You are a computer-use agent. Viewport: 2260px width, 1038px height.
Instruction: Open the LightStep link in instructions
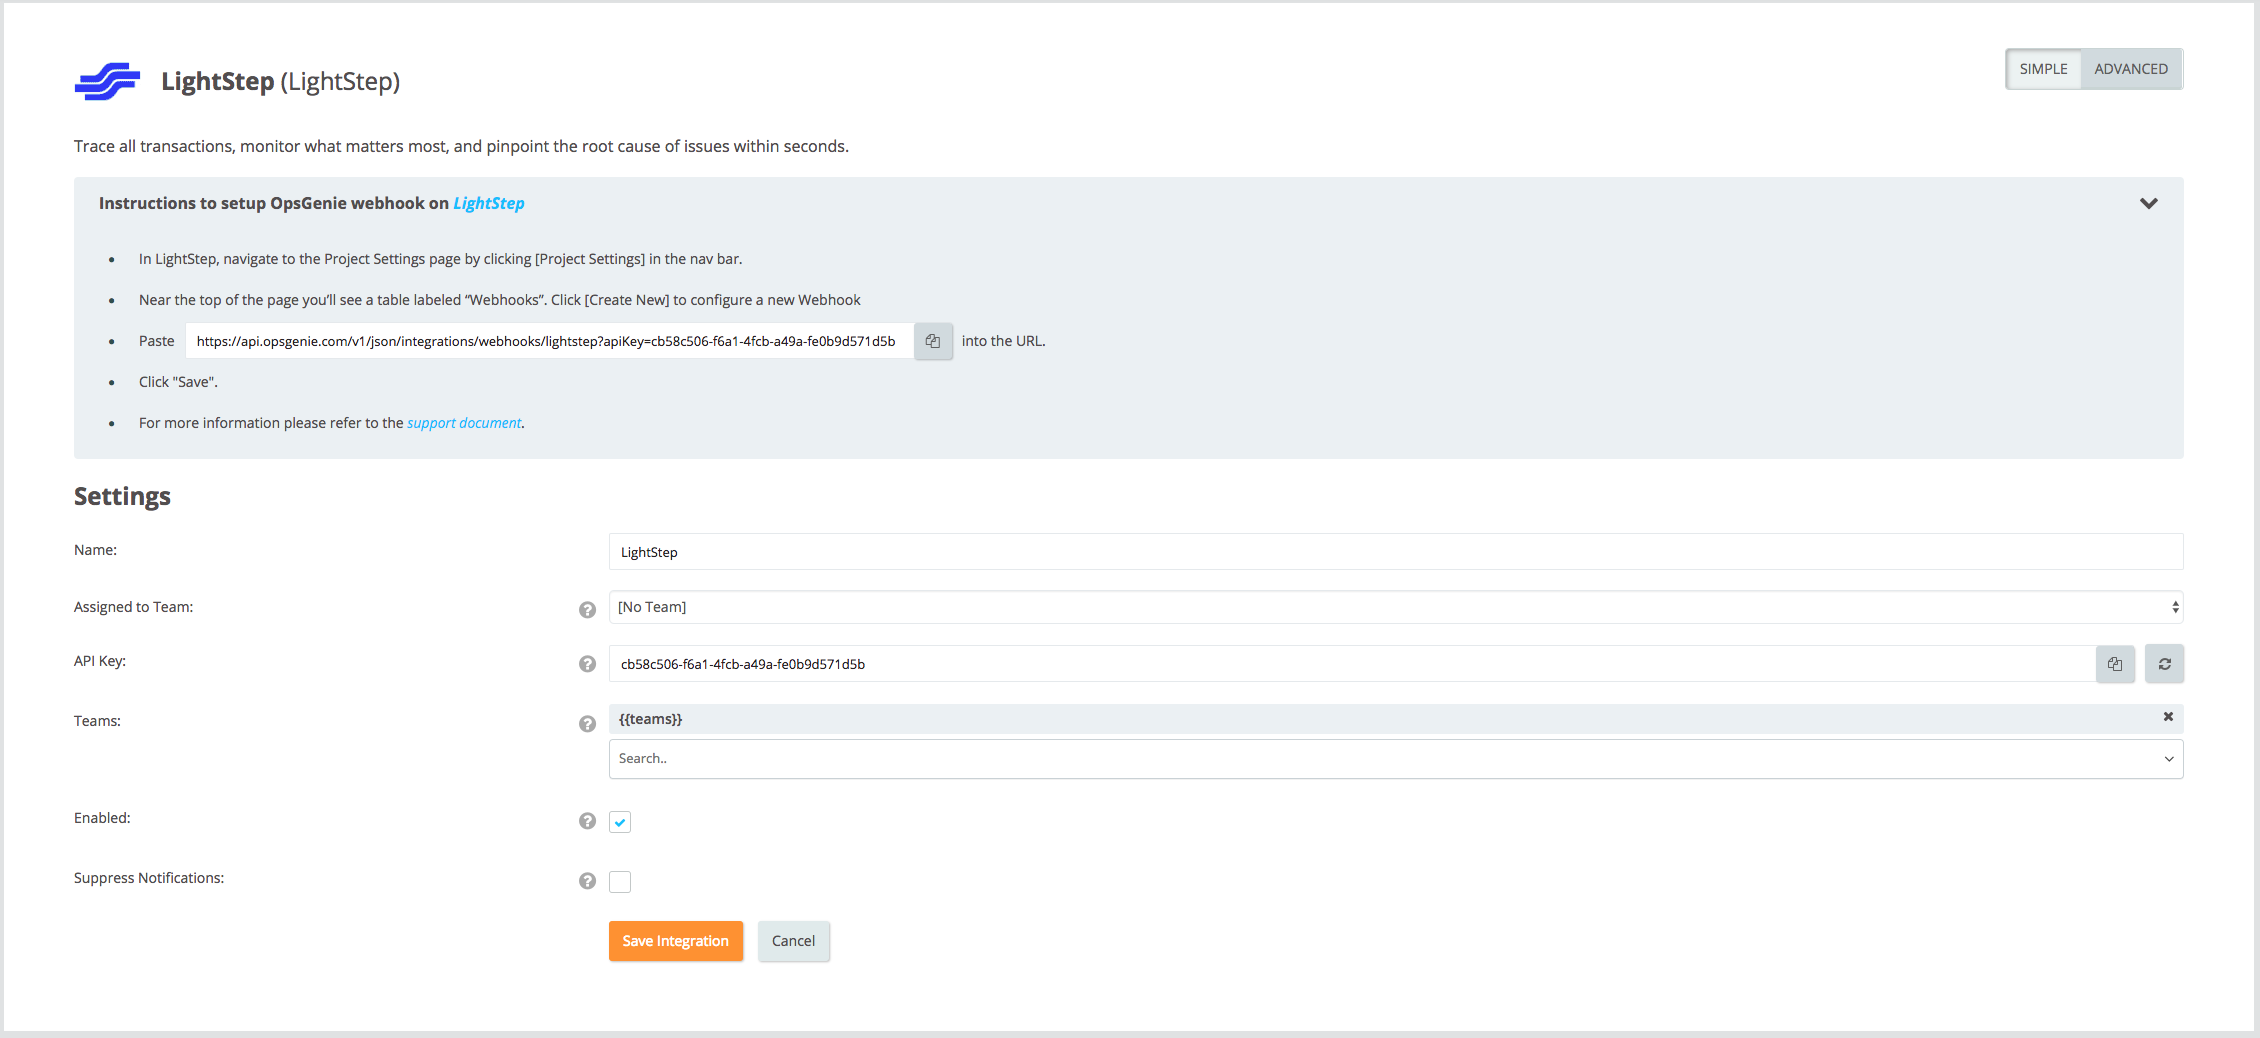point(489,203)
